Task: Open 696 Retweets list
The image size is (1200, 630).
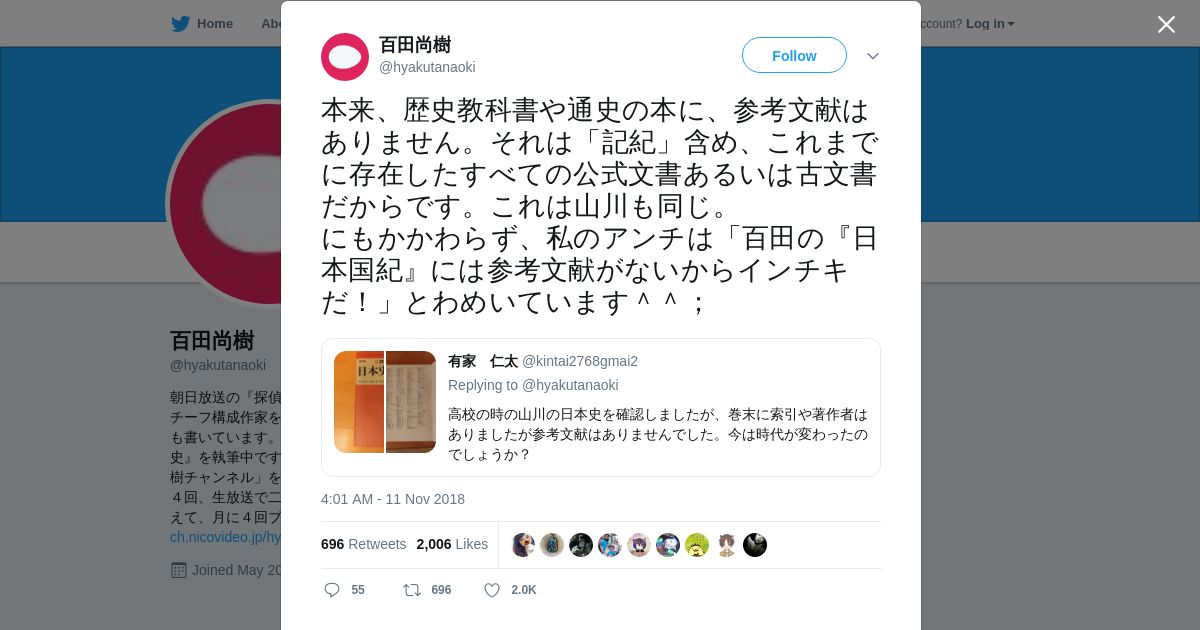Action: [363, 544]
